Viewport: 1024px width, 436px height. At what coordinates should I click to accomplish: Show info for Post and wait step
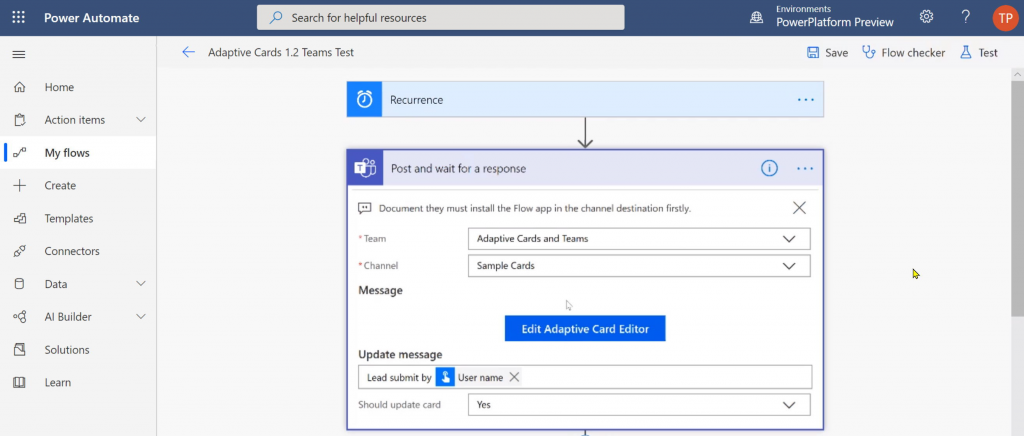click(x=769, y=168)
